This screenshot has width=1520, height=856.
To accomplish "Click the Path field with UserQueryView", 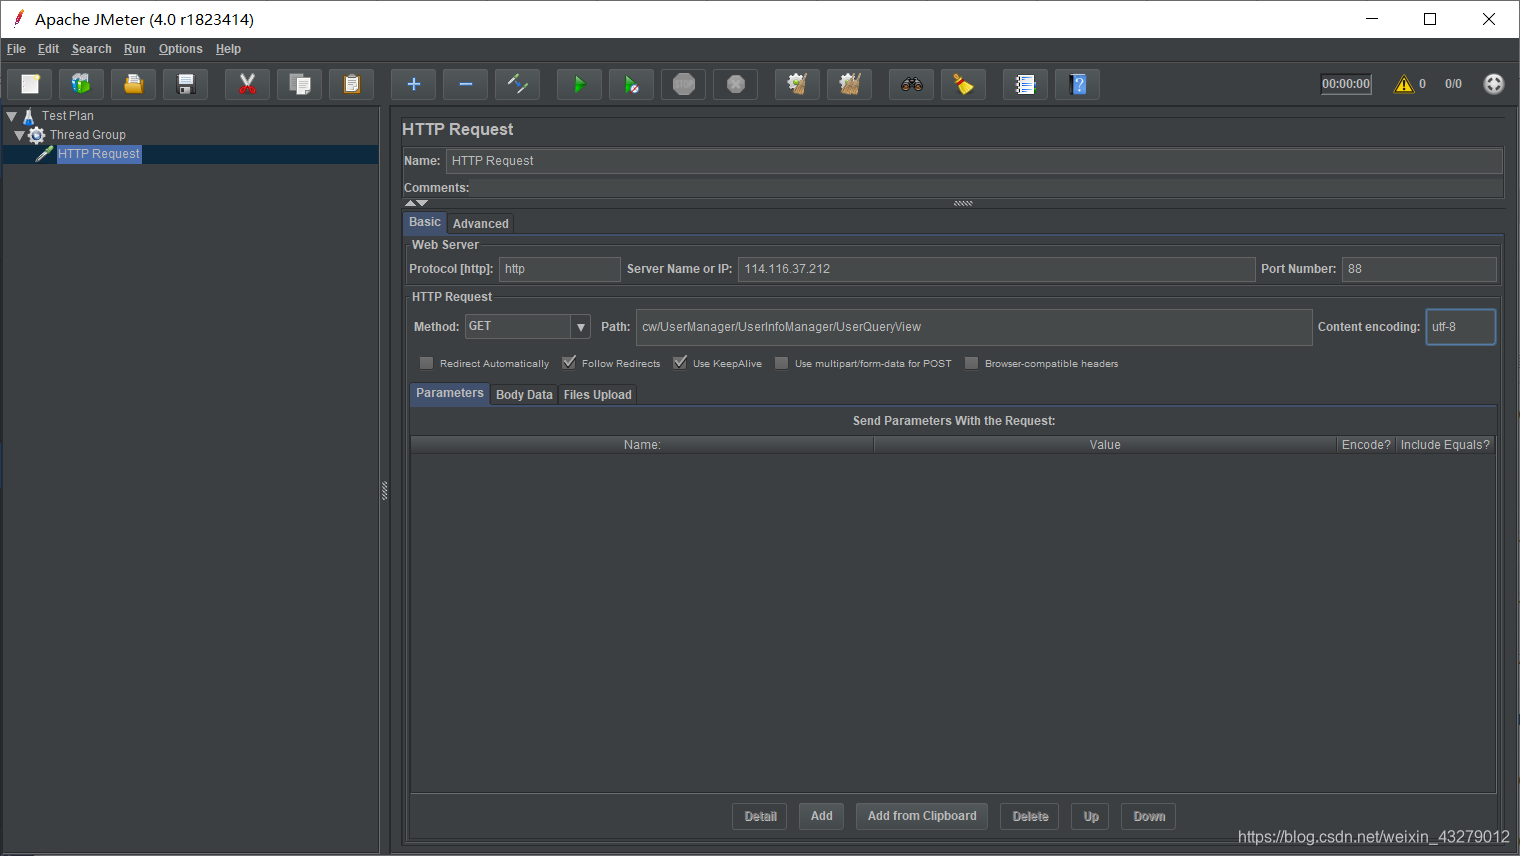I will 974,327.
